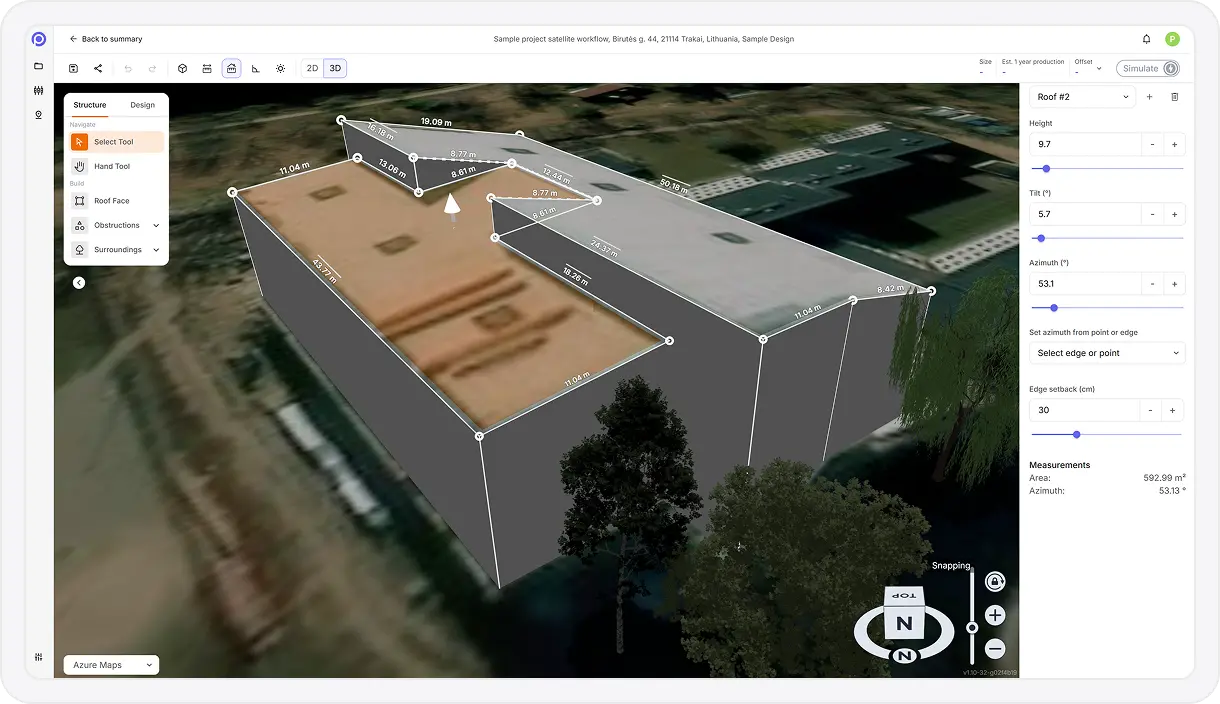Open Select edge or point dropdown
The image size is (1220, 704).
pos(1107,353)
